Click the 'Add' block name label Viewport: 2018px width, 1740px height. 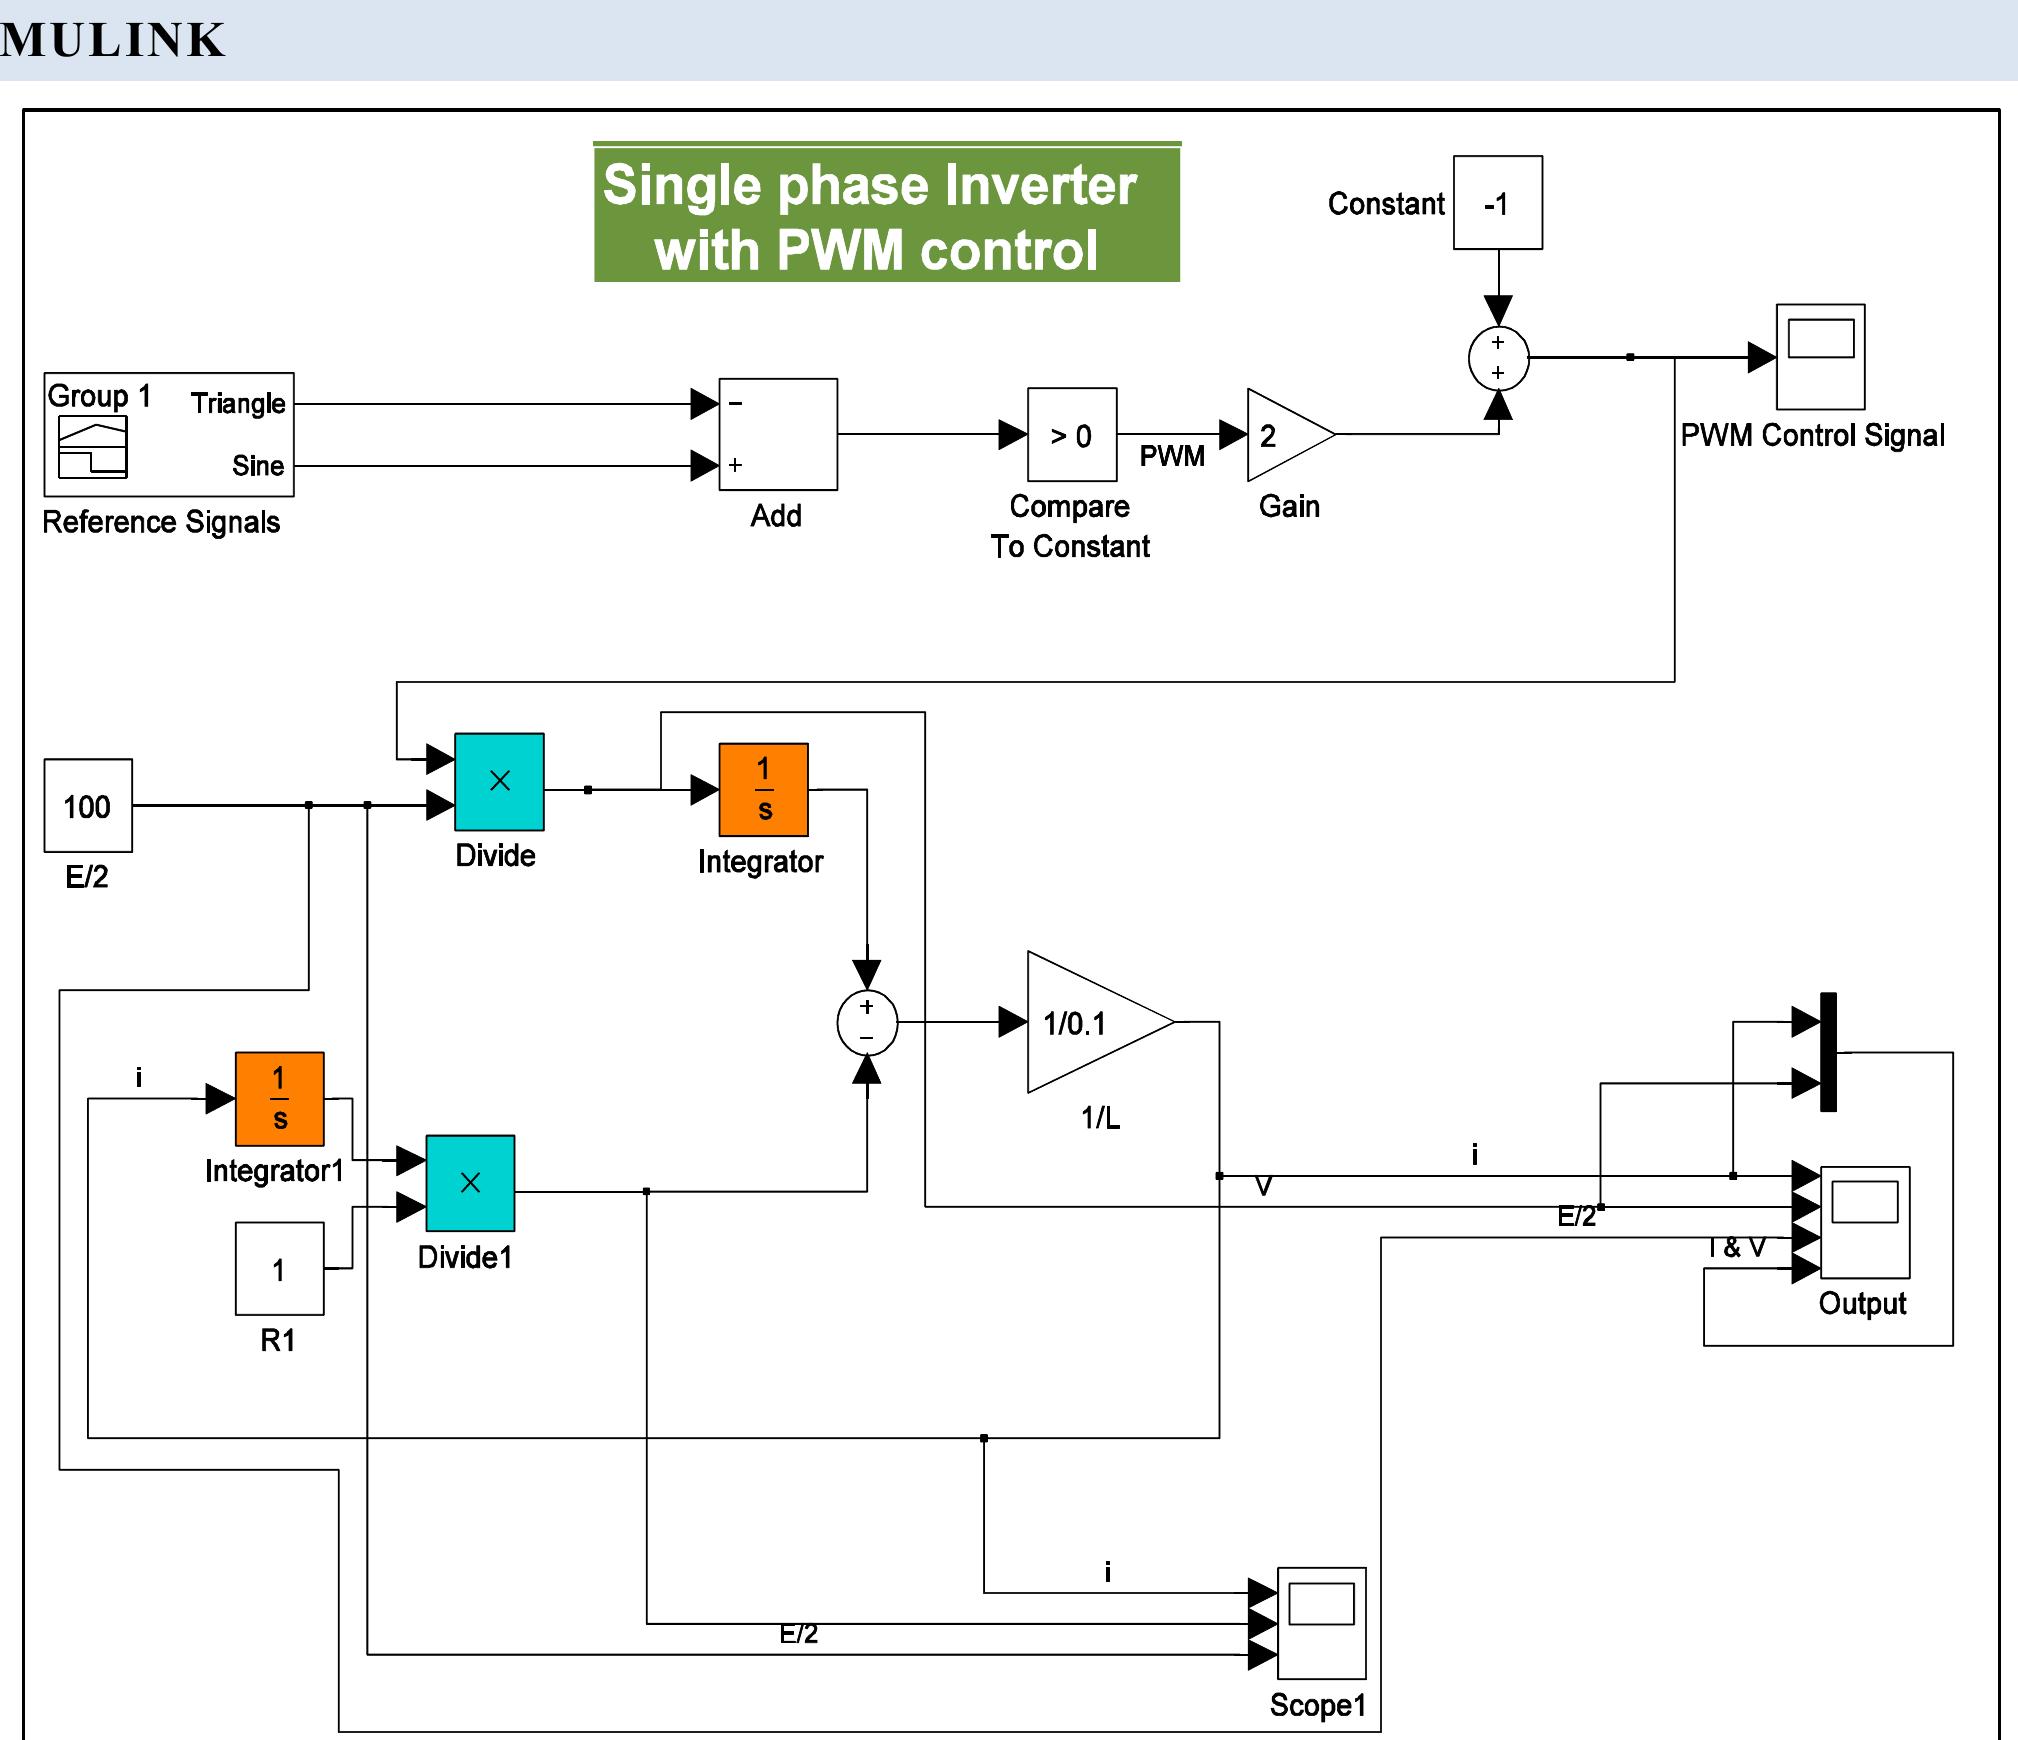click(x=776, y=516)
